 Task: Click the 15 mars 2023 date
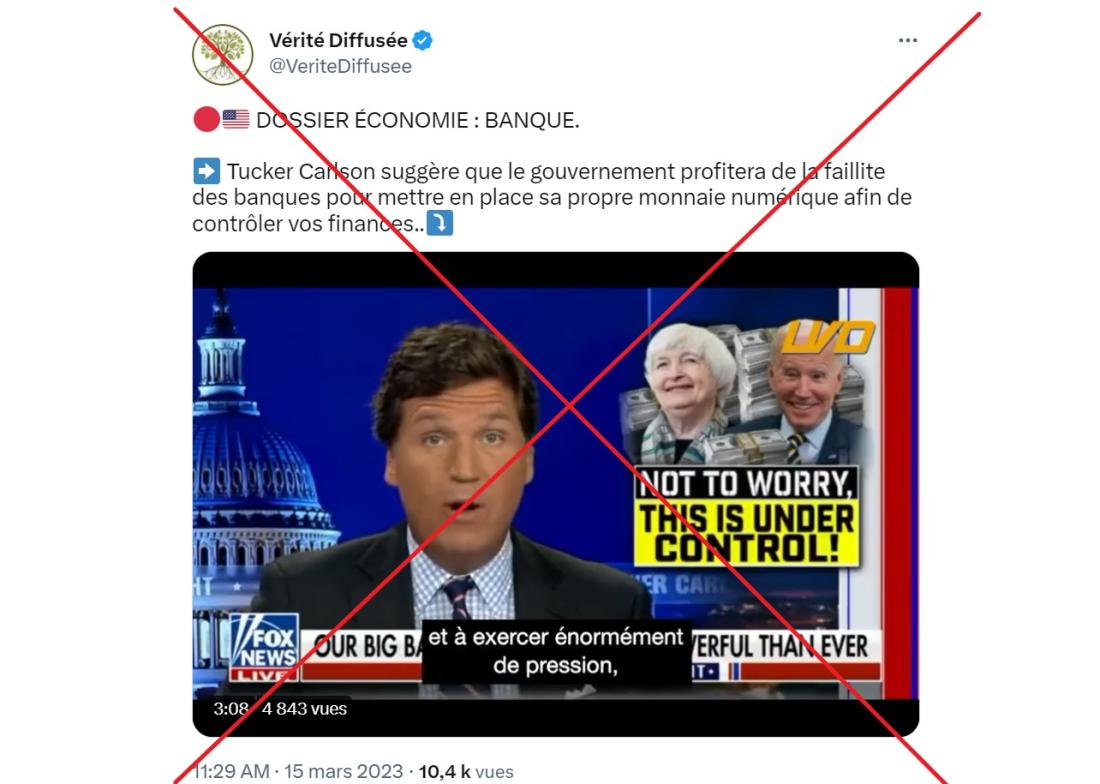click(x=343, y=771)
